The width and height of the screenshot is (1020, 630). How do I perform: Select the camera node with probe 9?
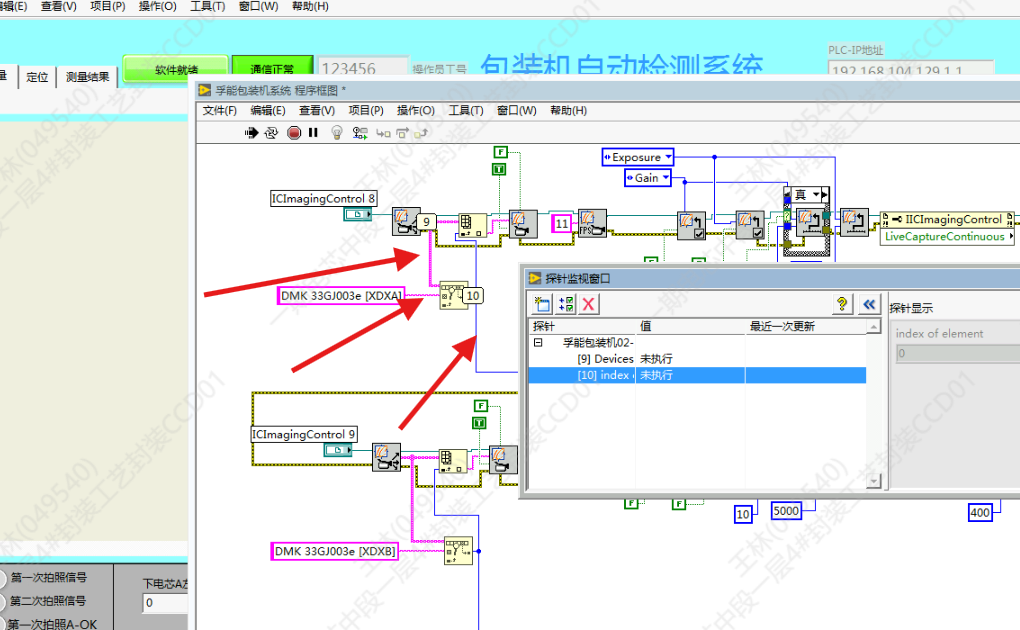click(x=405, y=221)
